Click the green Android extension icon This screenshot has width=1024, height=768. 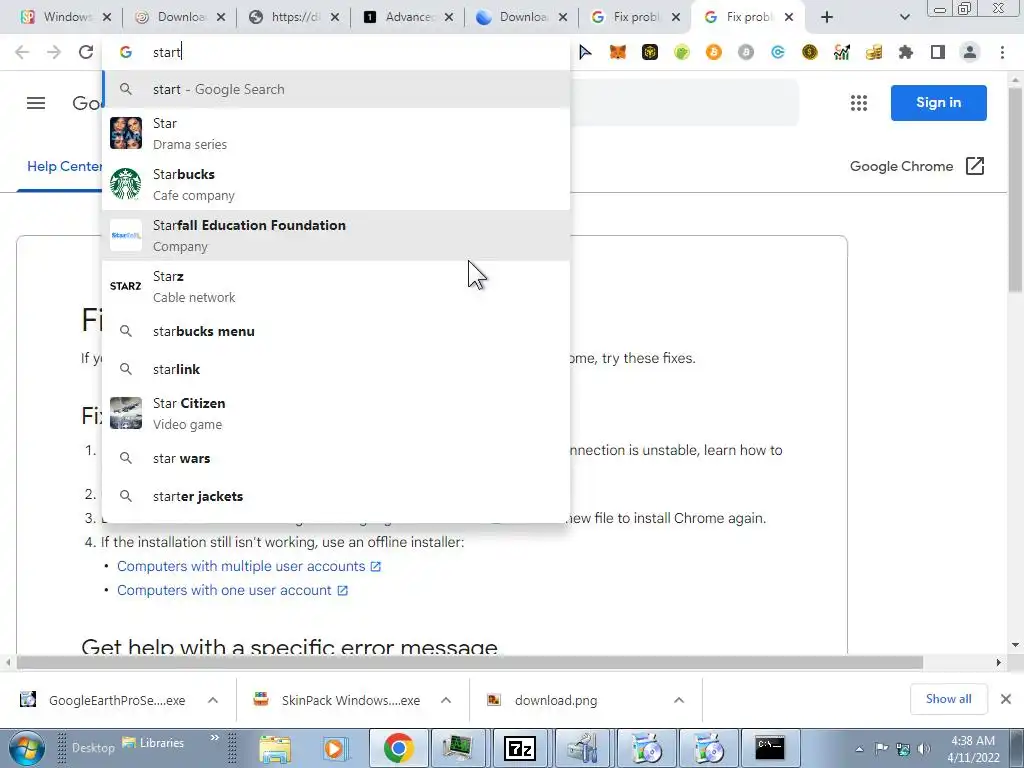click(682, 52)
